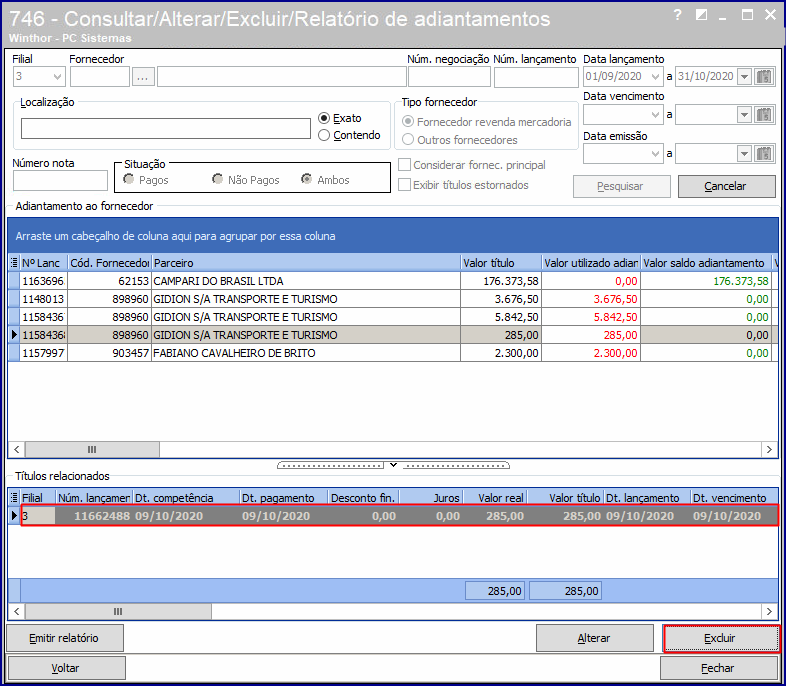786x686 pixels.
Task: Click the Cancelar button
Action: tap(726, 186)
